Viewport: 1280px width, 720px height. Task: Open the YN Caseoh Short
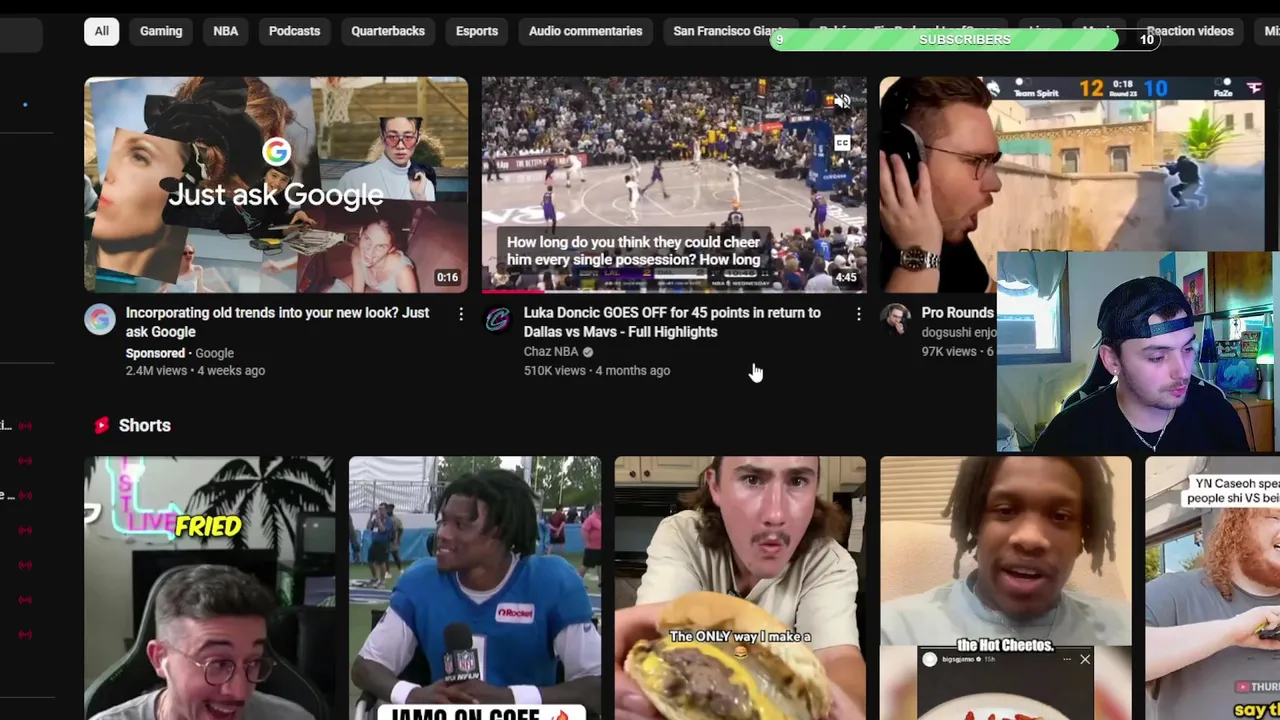[x=1212, y=588]
